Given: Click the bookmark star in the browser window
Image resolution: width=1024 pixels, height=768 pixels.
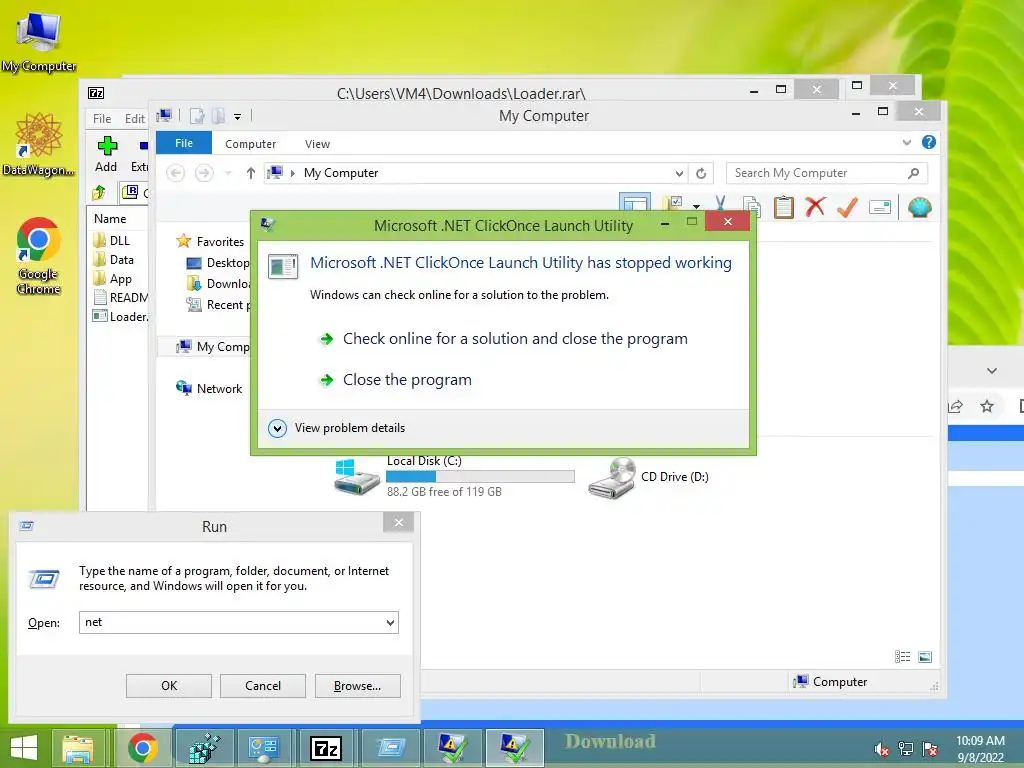Looking at the screenshot, I should [987, 406].
